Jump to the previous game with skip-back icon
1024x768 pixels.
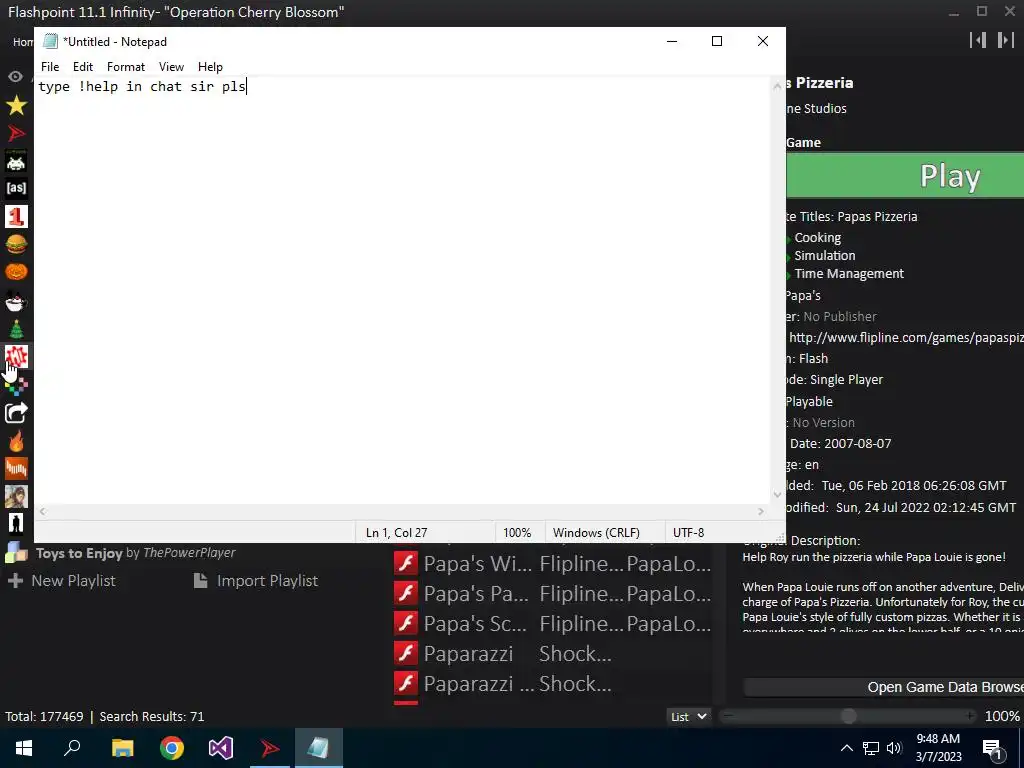point(978,40)
